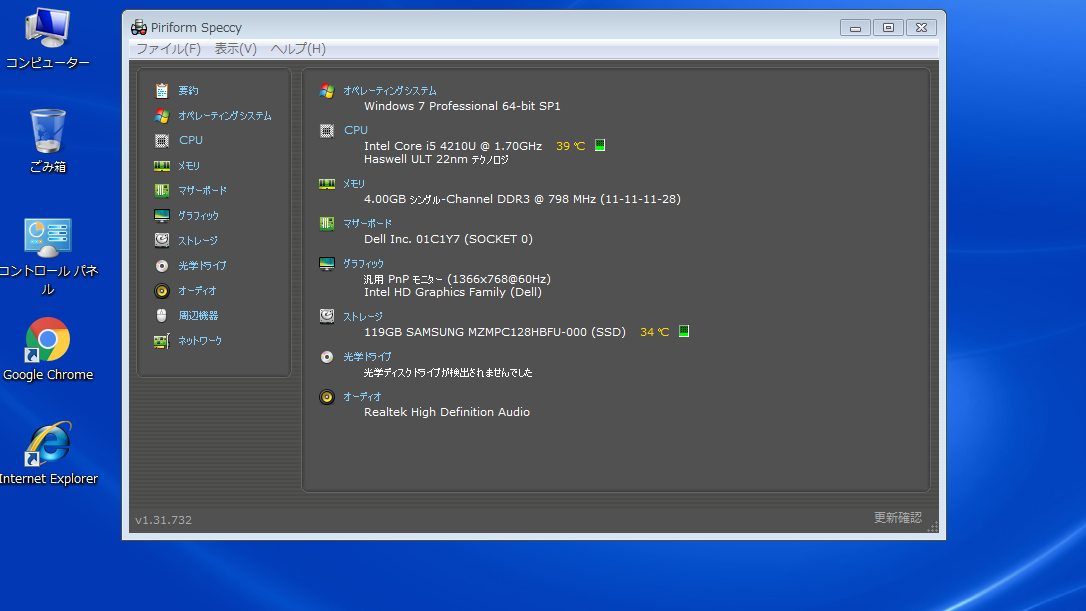Click the 光学ドライブ heading link in summary

(368, 357)
